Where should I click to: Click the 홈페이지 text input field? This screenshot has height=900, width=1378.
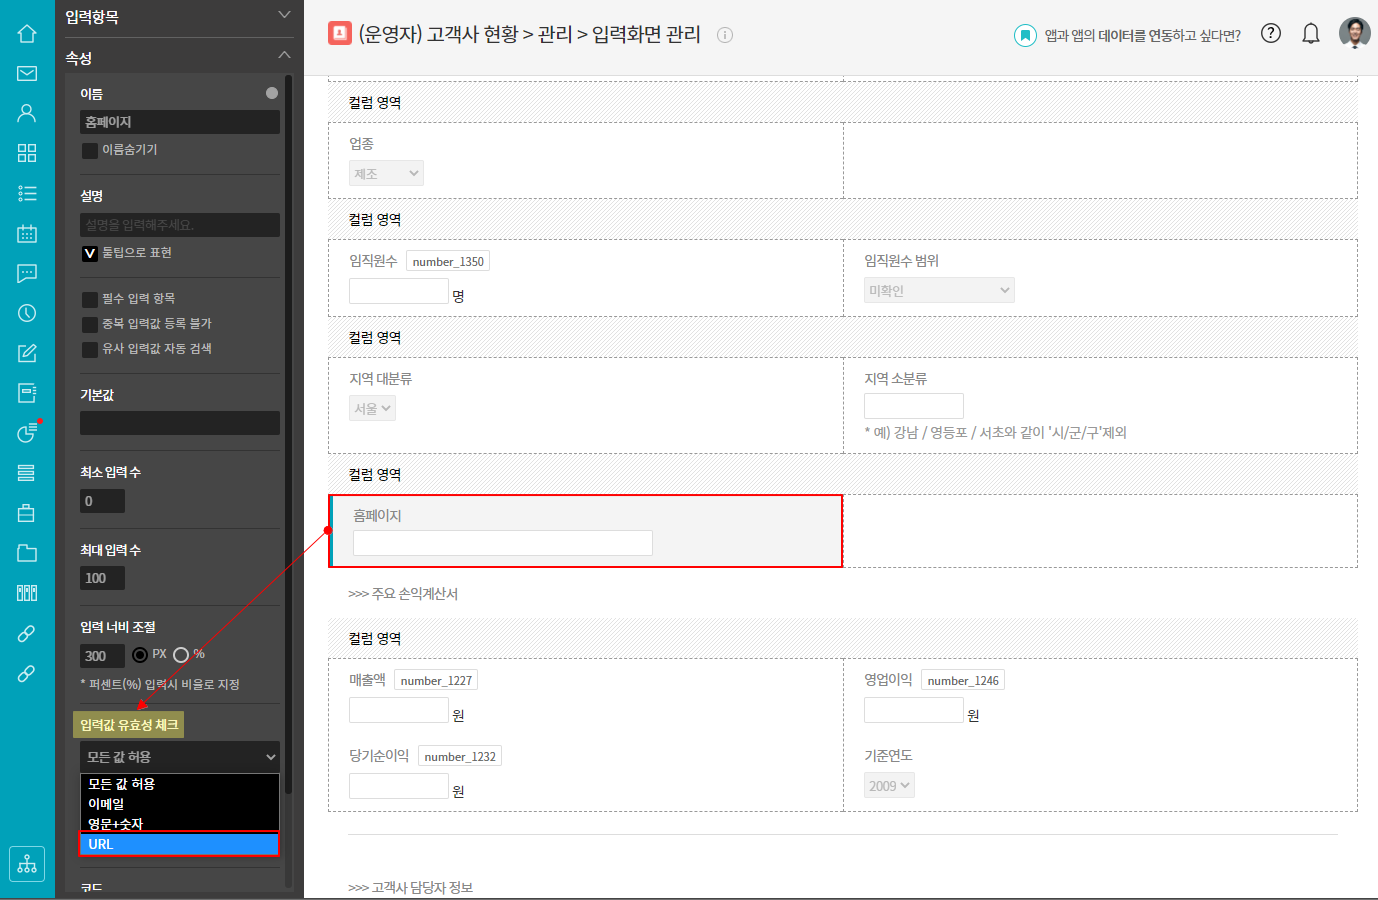pyautogui.click(x=502, y=543)
